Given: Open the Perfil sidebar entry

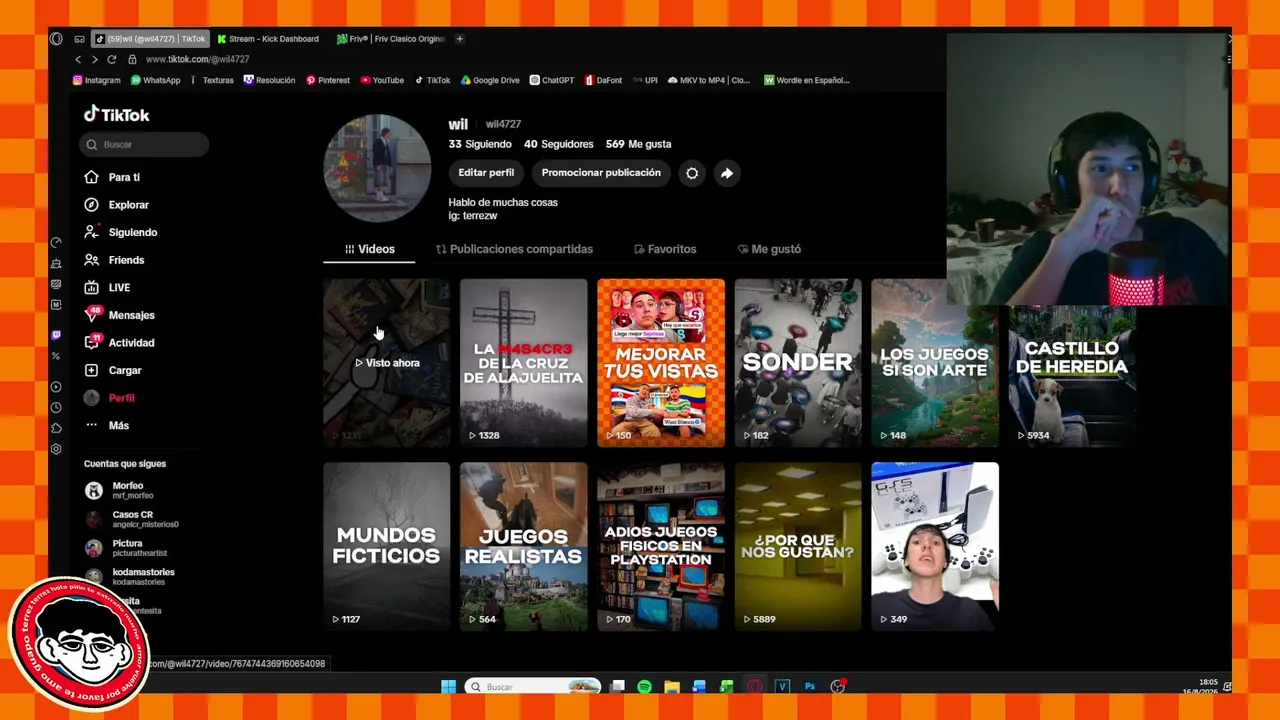Looking at the screenshot, I should coord(109,398).
